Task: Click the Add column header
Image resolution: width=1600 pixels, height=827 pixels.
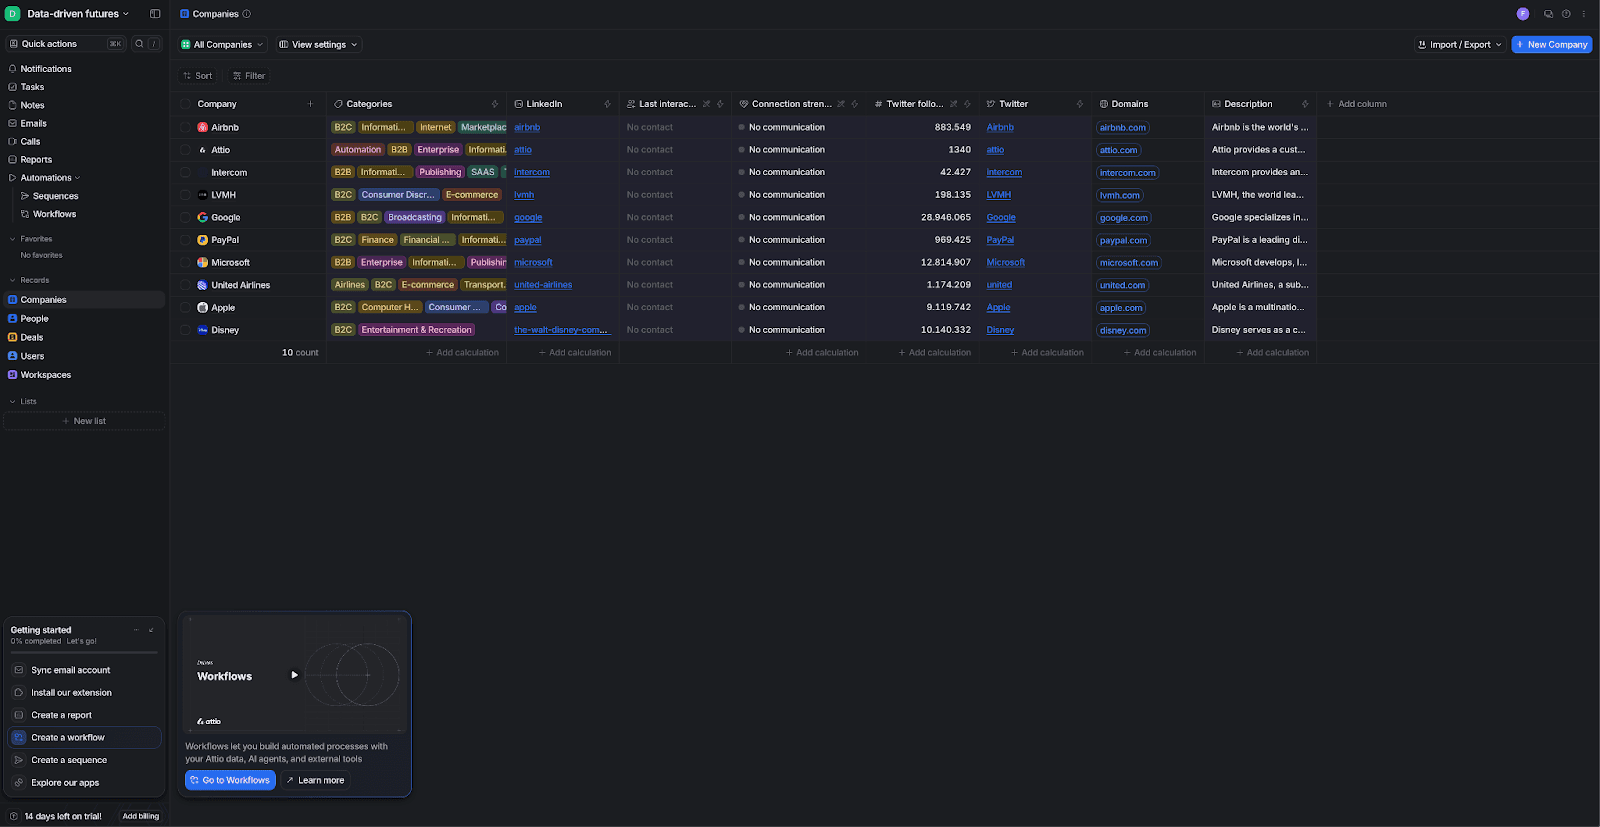Action: (1357, 104)
